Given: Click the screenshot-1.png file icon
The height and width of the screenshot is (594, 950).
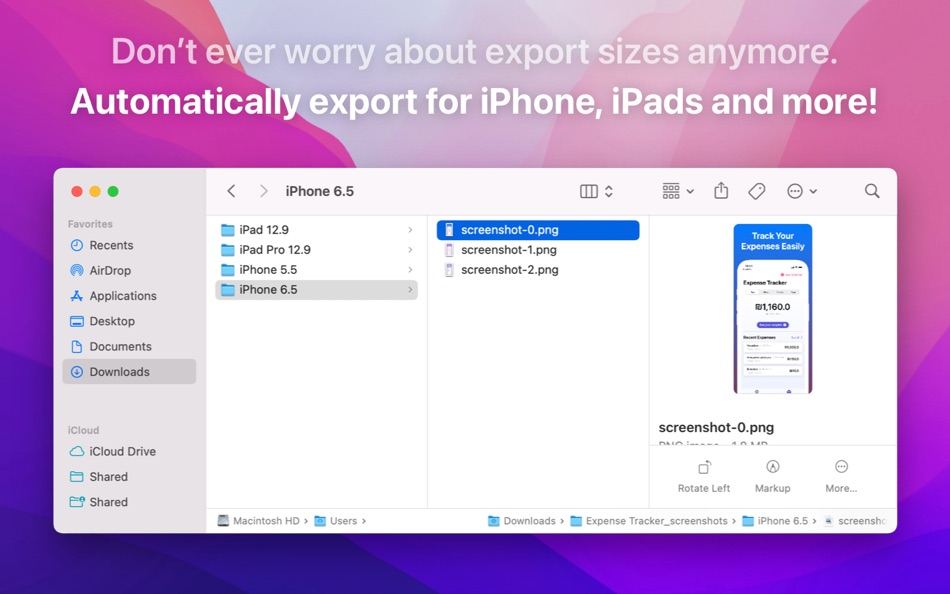Looking at the screenshot, I should [449, 250].
